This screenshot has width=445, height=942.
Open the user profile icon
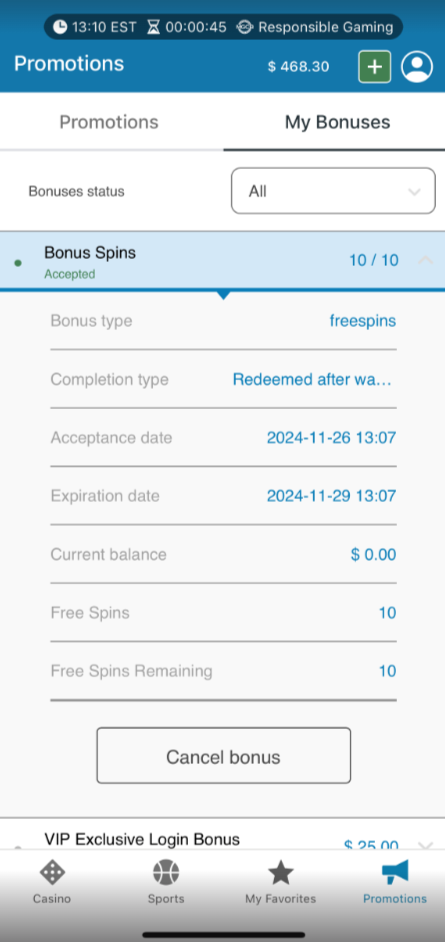417,67
